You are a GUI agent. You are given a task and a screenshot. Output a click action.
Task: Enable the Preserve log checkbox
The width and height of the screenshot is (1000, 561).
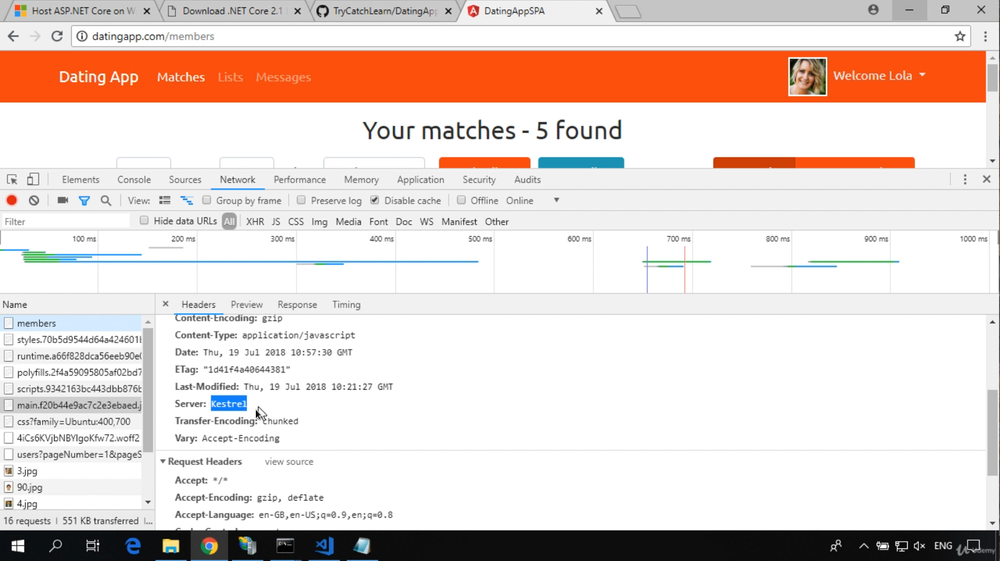coord(301,200)
